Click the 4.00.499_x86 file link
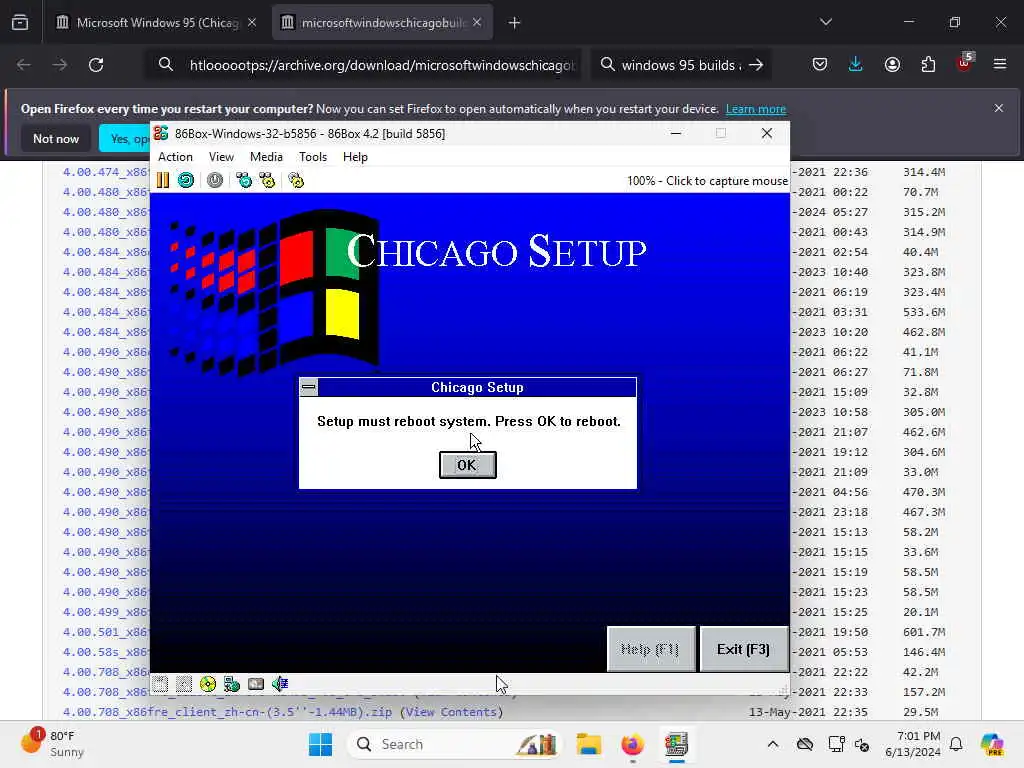 point(106,612)
